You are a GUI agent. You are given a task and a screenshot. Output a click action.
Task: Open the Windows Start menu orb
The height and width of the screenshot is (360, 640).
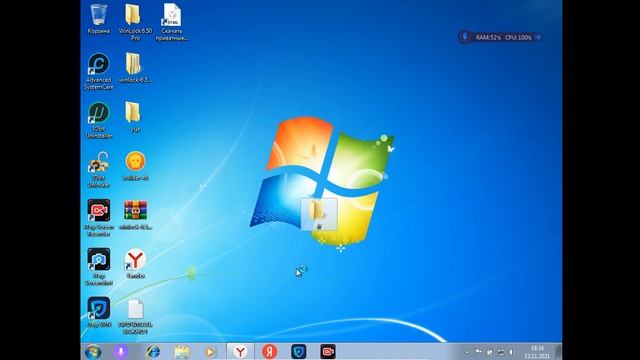click(93, 351)
